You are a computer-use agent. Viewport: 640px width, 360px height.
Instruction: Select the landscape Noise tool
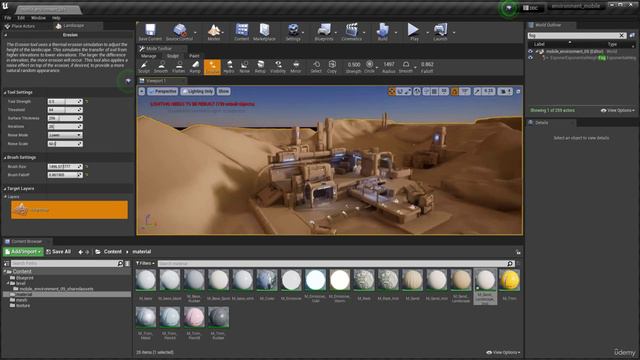244,67
